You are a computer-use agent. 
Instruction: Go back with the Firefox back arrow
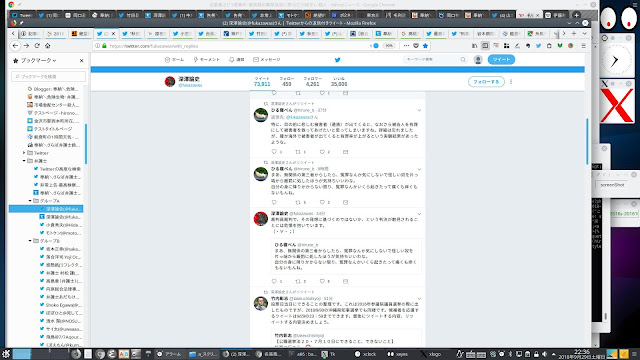click(16, 46)
